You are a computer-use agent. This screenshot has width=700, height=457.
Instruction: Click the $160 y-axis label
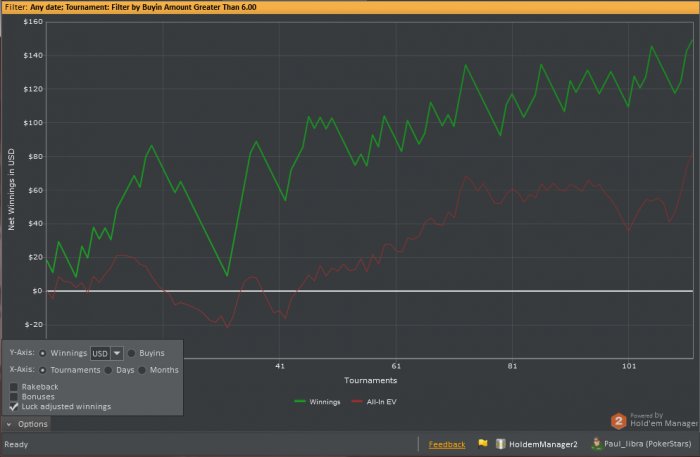pyautogui.click(x=33, y=21)
